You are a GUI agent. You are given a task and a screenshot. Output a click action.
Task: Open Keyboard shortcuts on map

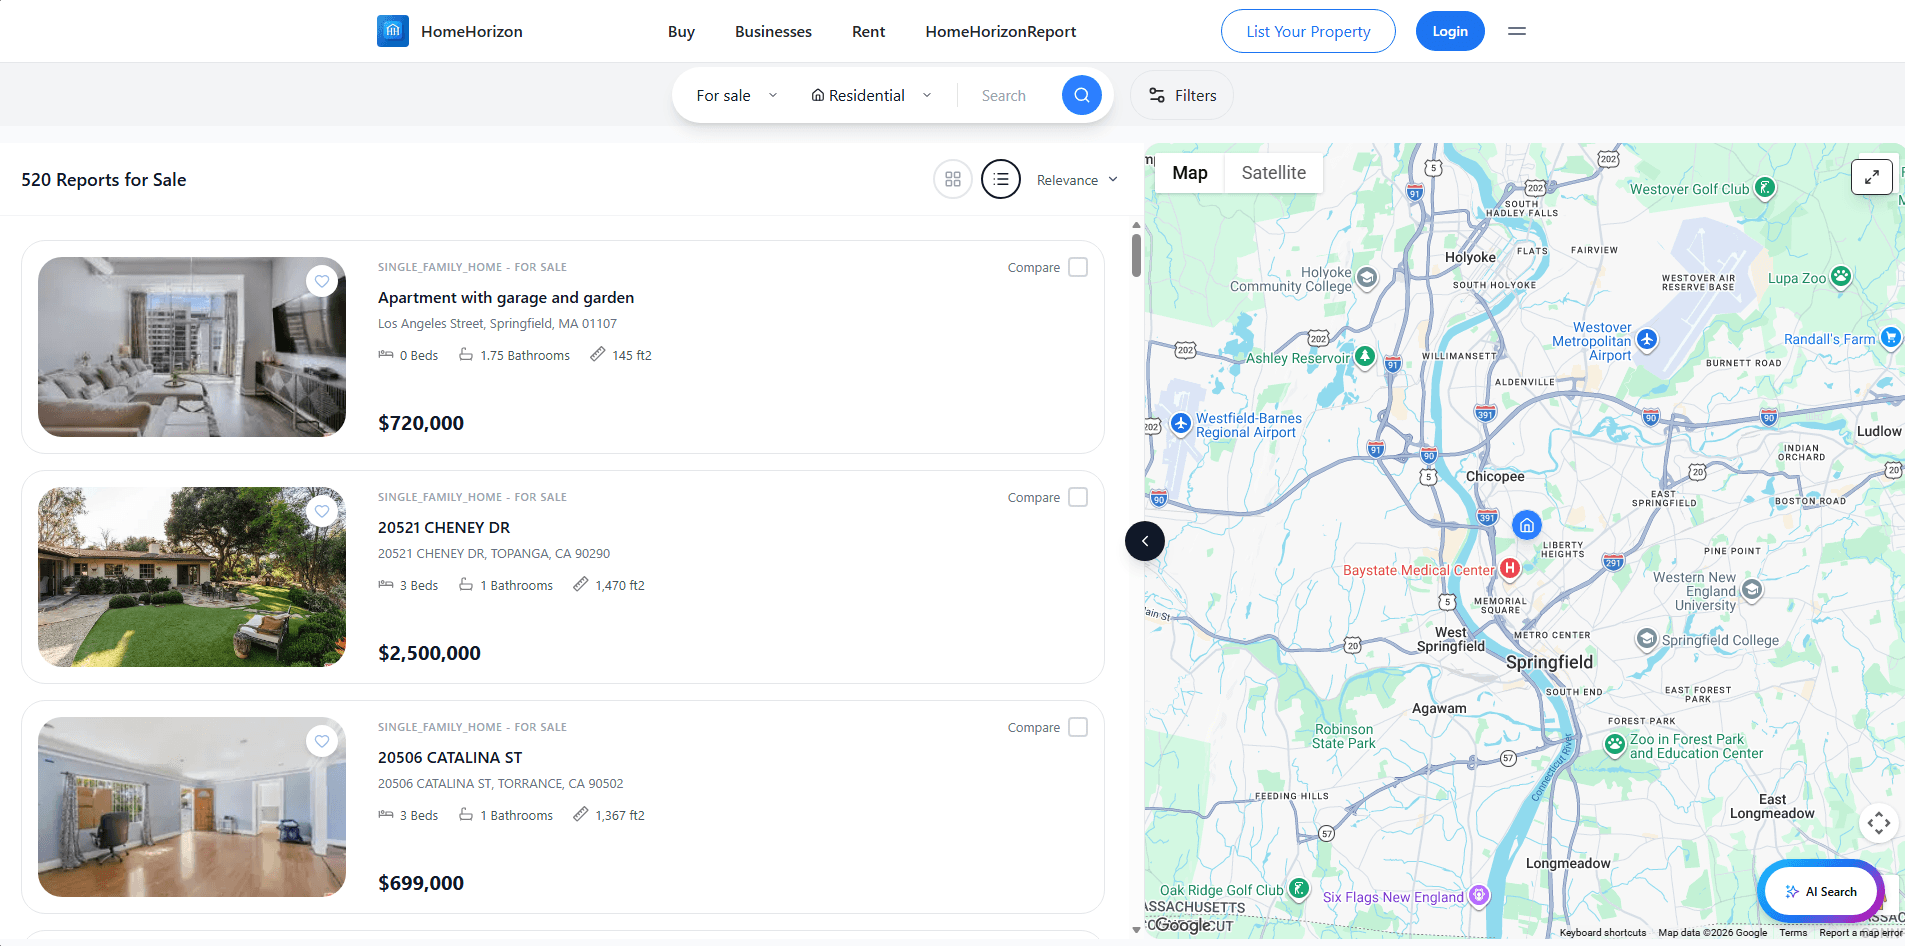1603,933
